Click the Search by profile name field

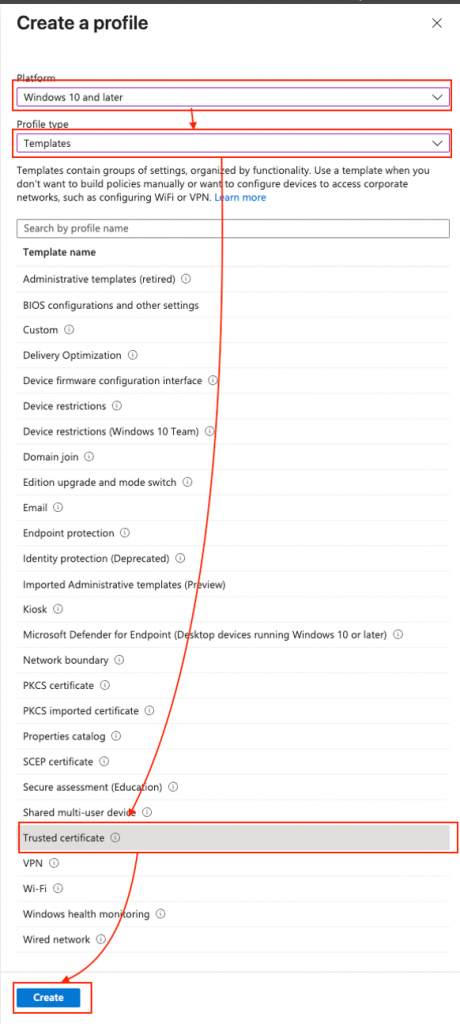[233, 229]
